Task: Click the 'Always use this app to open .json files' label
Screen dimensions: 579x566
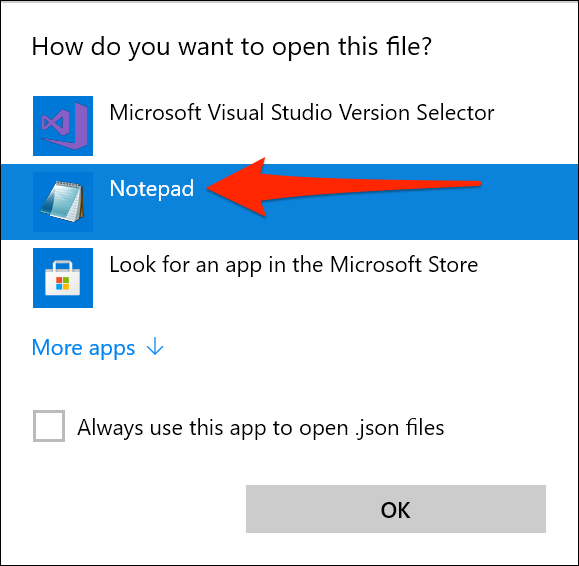Action: tap(261, 428)
